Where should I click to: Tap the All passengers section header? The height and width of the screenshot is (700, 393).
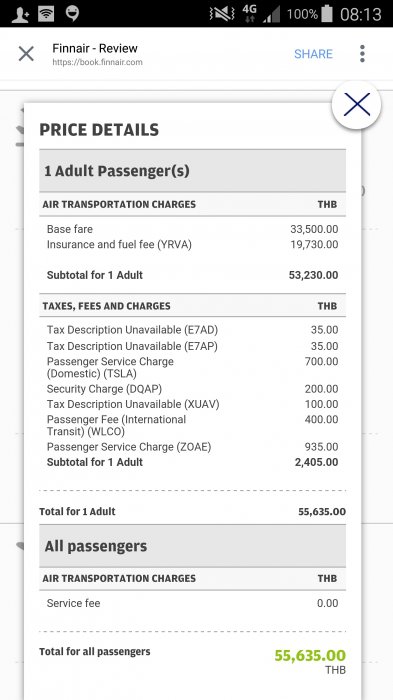tap(192, 546)
